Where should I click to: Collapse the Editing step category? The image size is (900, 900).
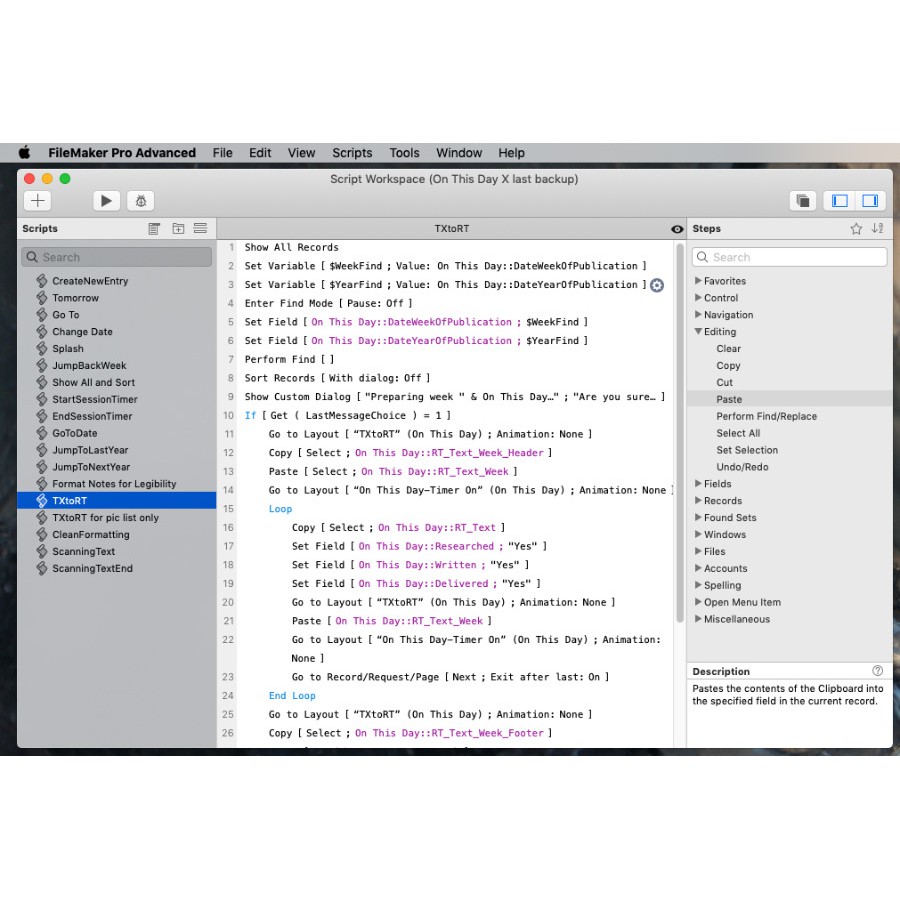click(698, 331)
